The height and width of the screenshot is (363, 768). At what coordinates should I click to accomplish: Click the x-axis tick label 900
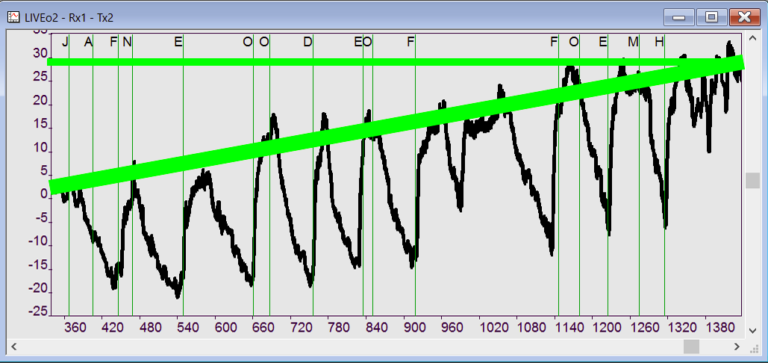[x=414, y=327]
